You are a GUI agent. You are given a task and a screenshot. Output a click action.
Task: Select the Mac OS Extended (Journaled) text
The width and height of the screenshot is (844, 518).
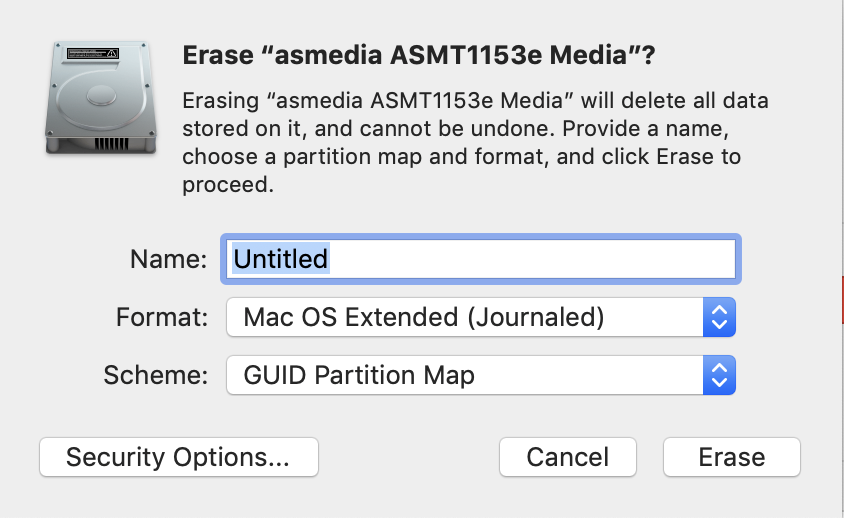pyautogui.click(x=424, y=318)
